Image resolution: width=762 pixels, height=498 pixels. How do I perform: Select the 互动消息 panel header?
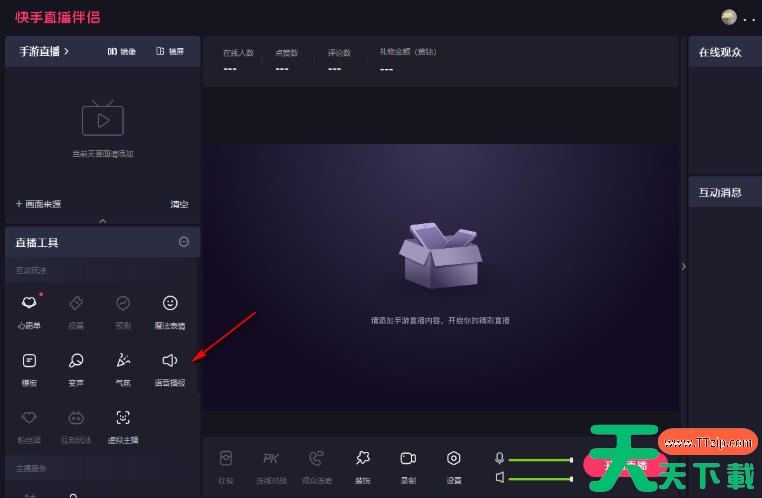[x=720, y=192]
